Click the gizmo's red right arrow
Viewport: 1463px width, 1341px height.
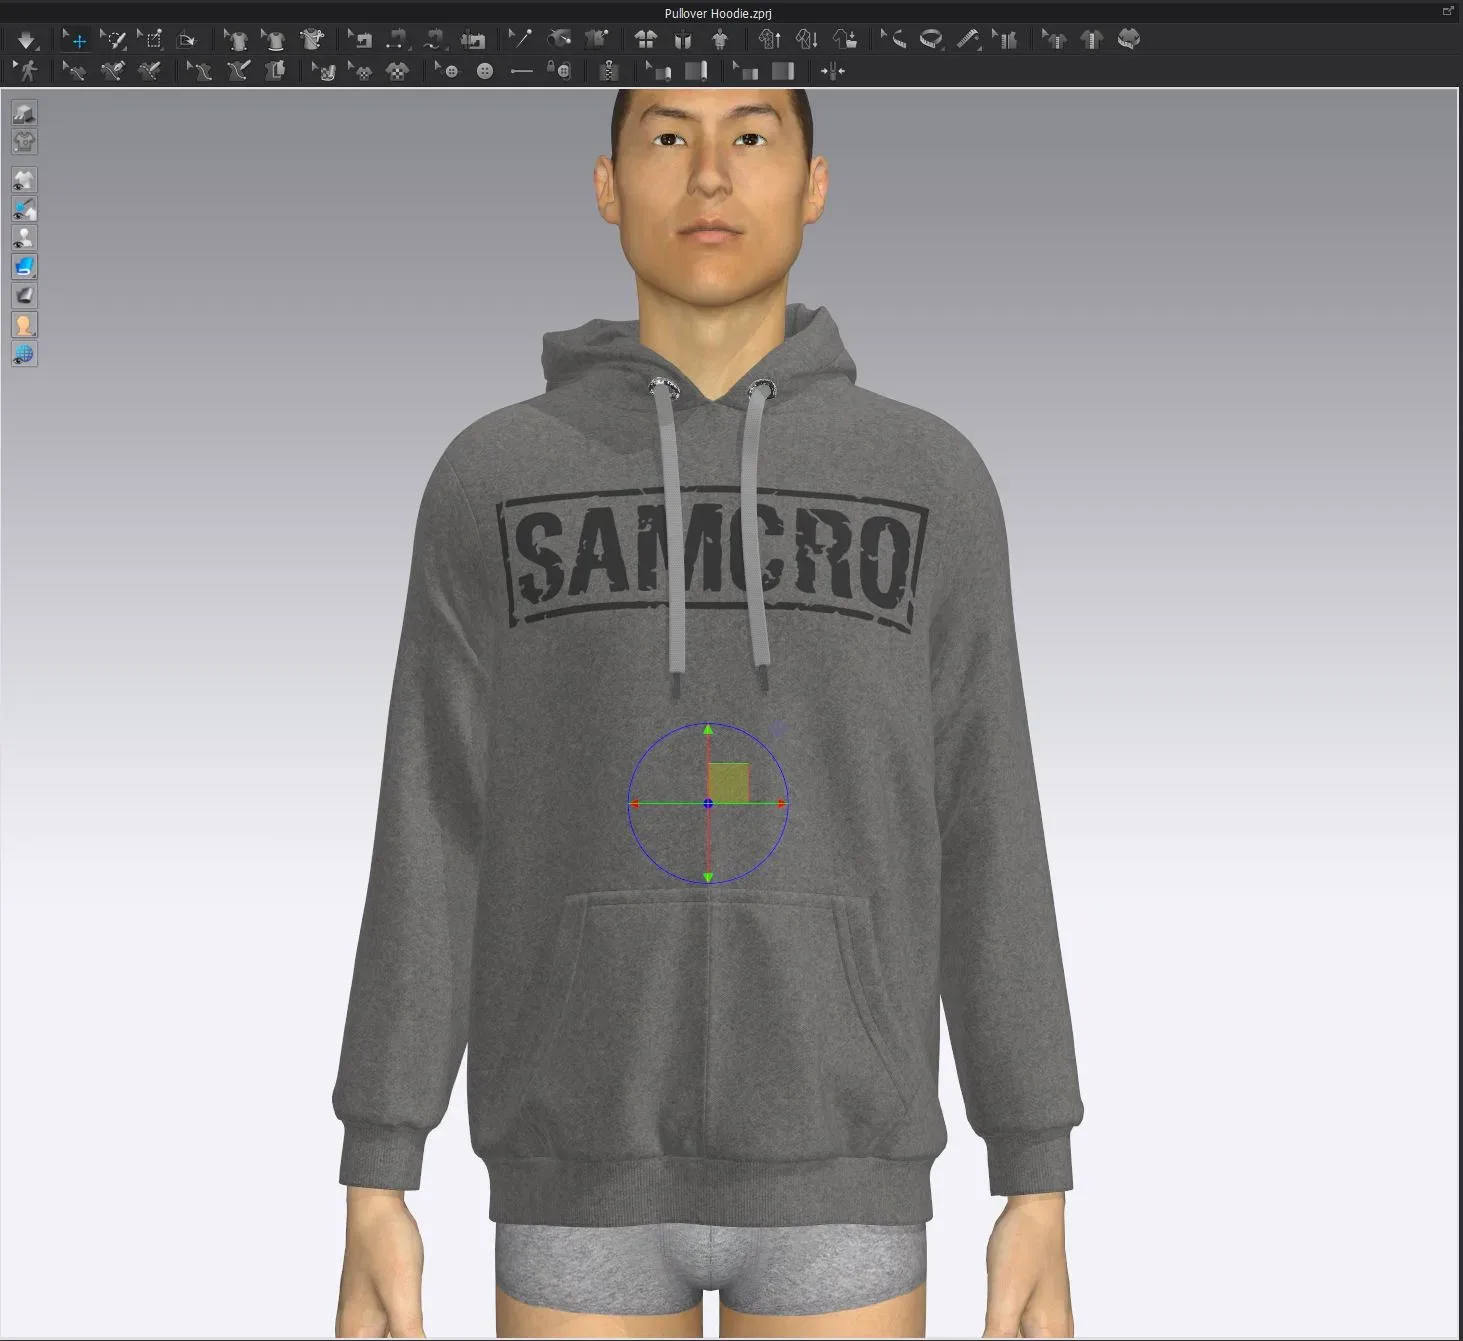tap(781, 804)
